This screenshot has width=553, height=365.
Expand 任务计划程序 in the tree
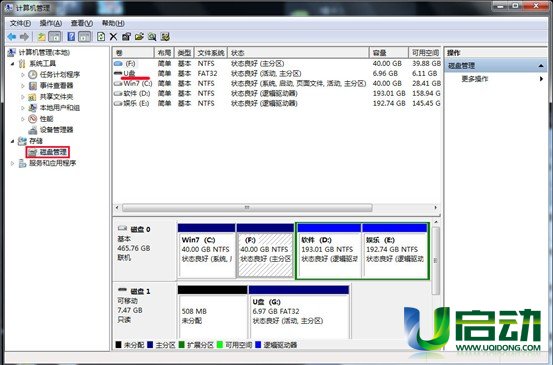(x=23, y=75)
